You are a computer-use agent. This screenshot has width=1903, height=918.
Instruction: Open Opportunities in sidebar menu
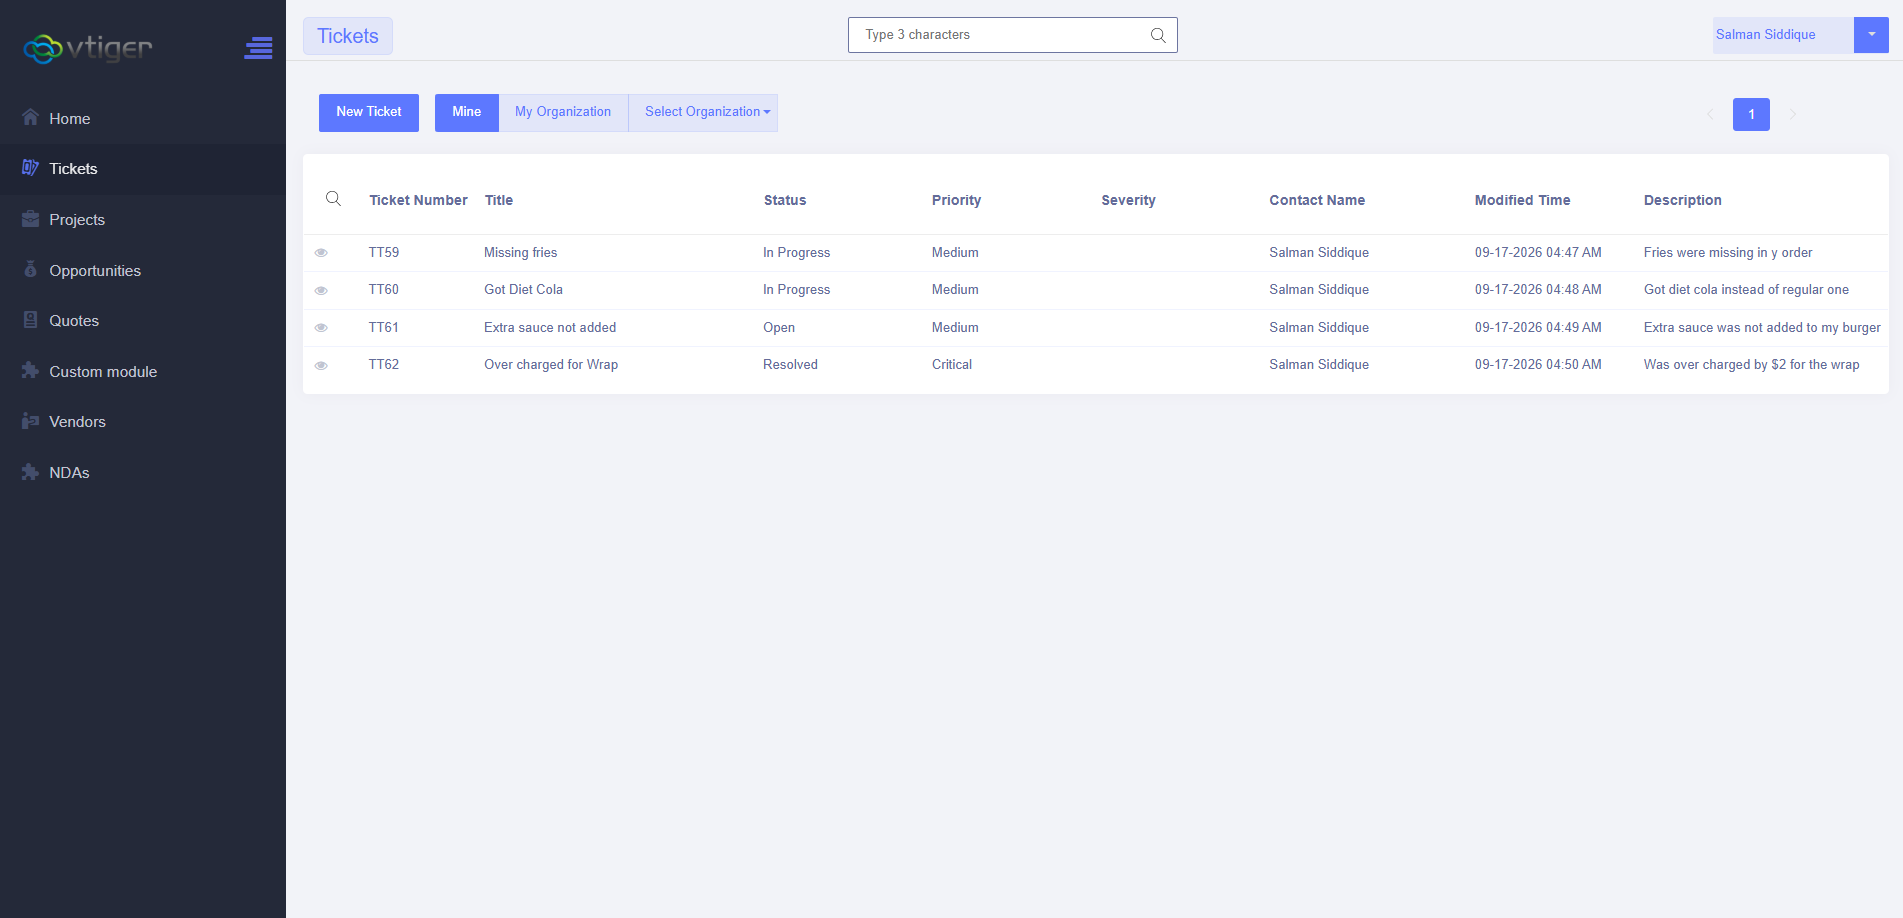pyautogui.click(x=95, y=270)
